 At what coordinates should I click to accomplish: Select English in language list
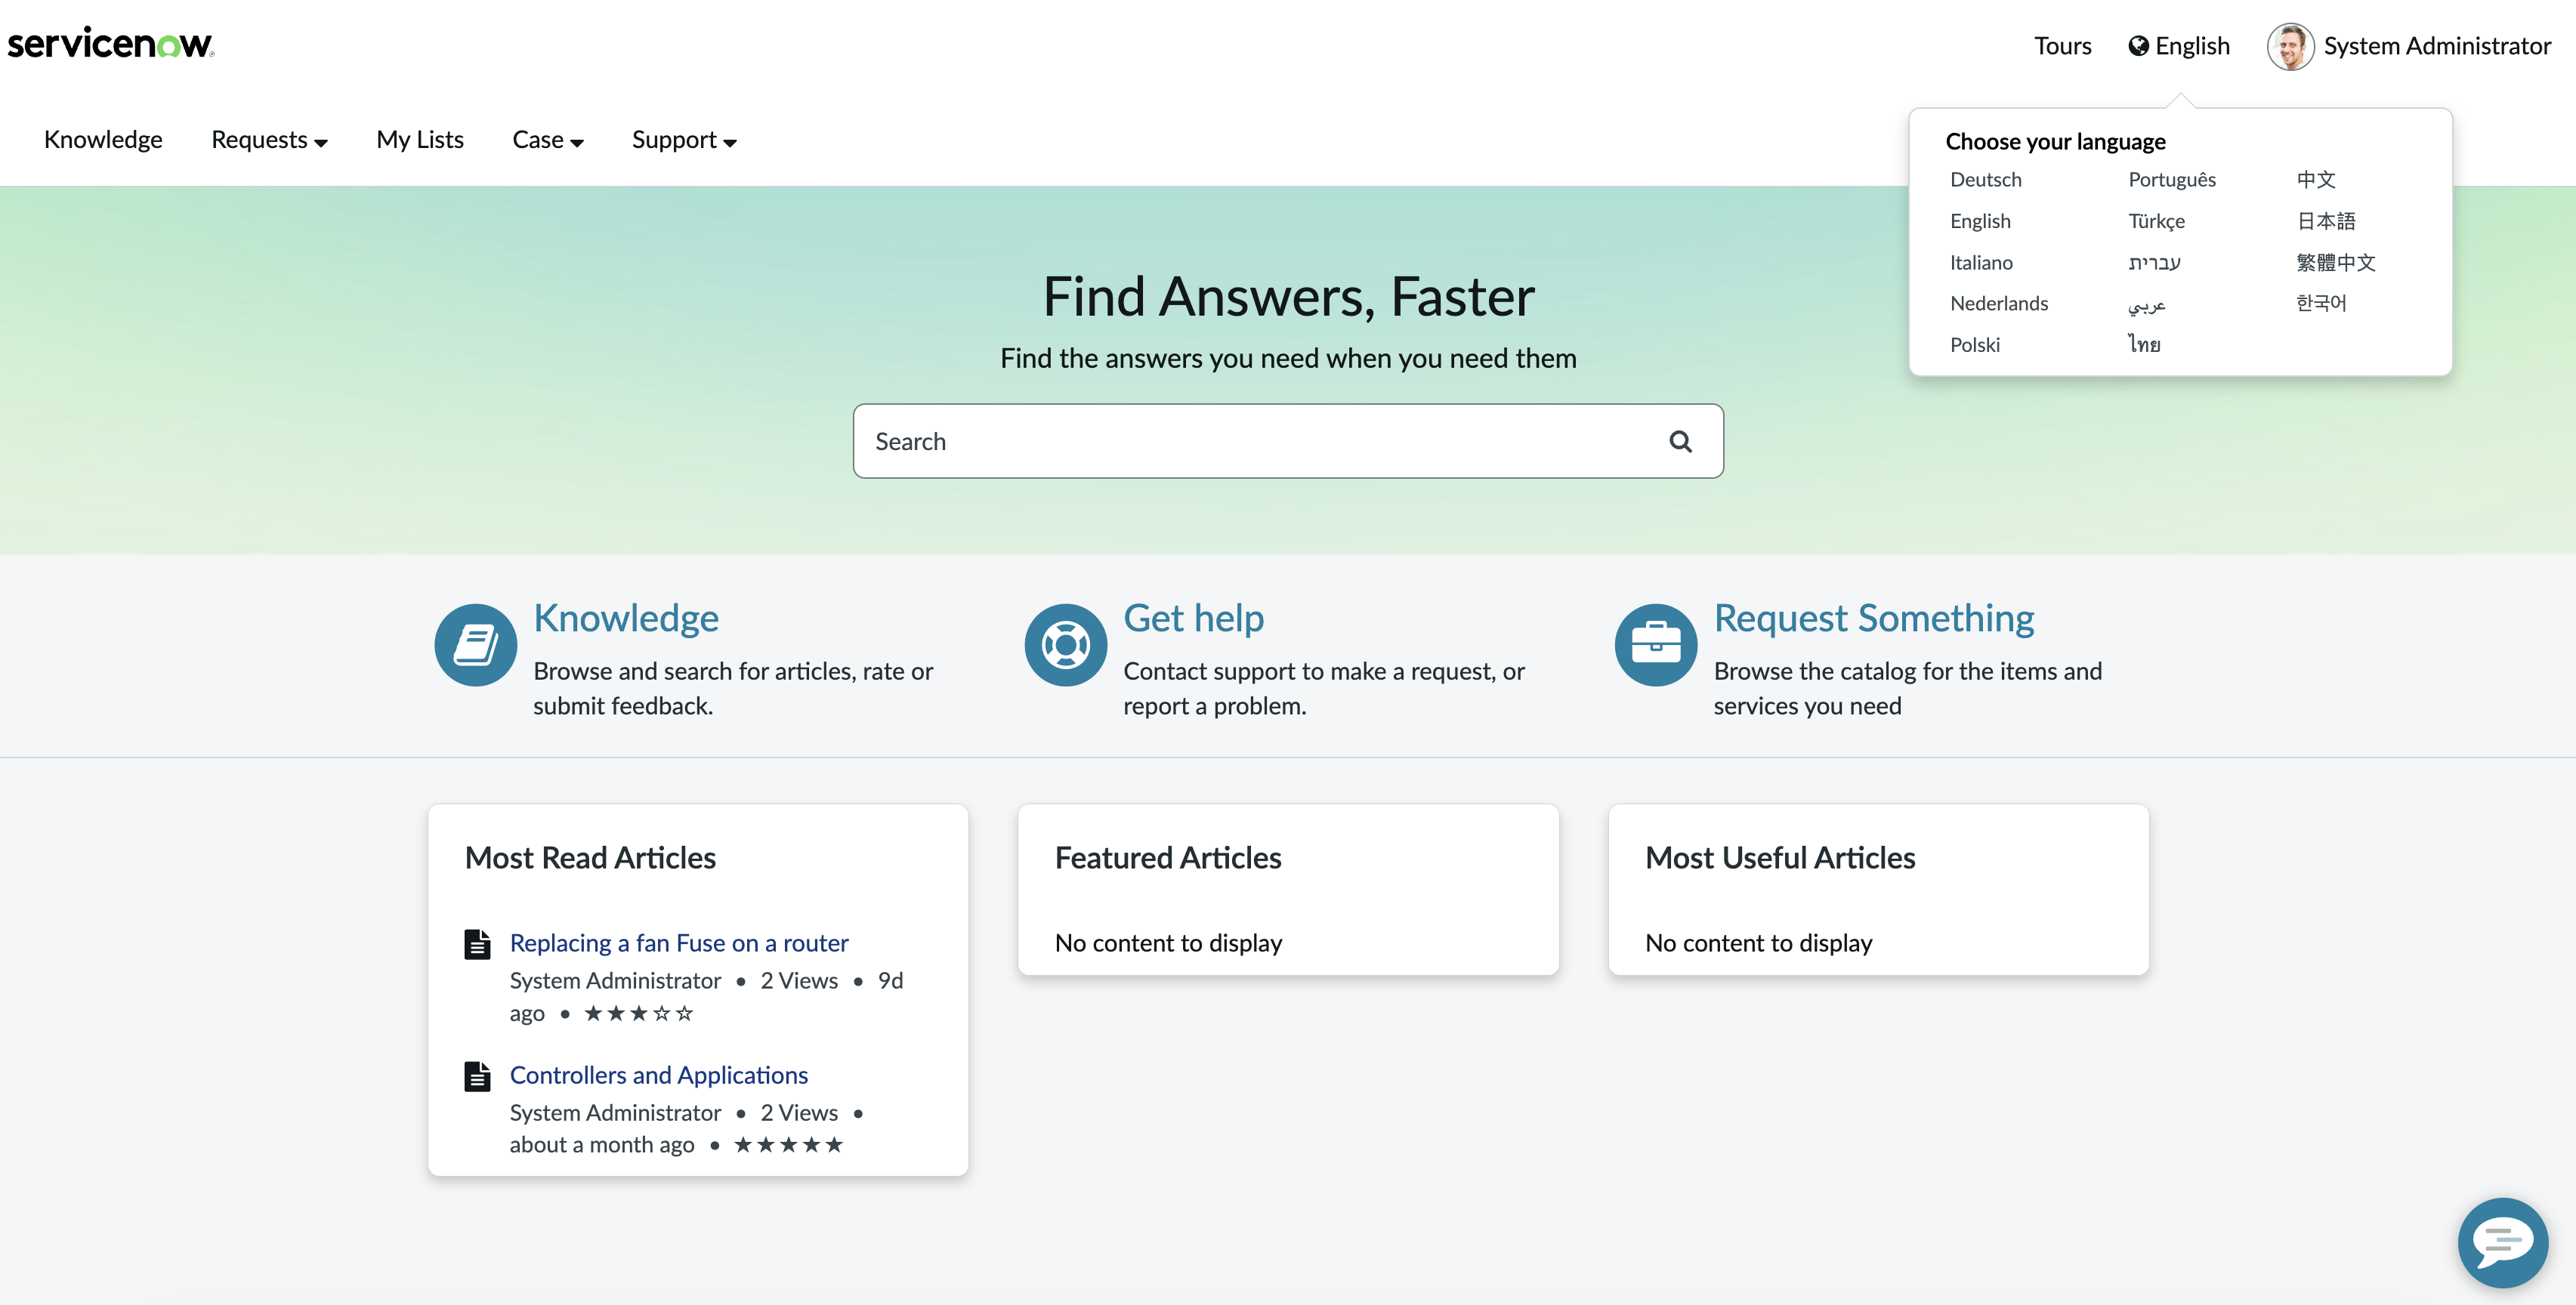coord(1980,221)
